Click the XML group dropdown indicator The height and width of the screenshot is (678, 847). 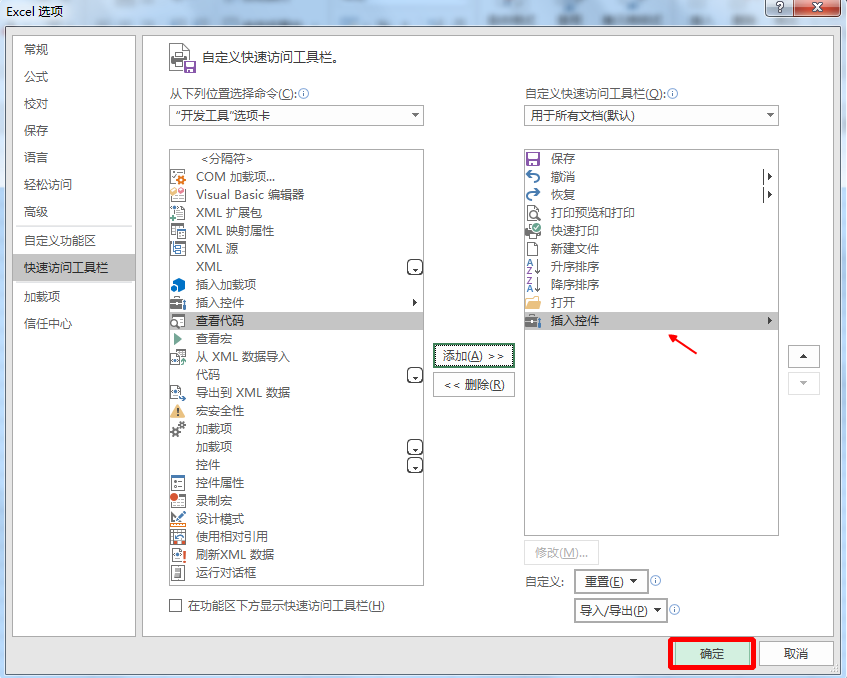(414, 267)
